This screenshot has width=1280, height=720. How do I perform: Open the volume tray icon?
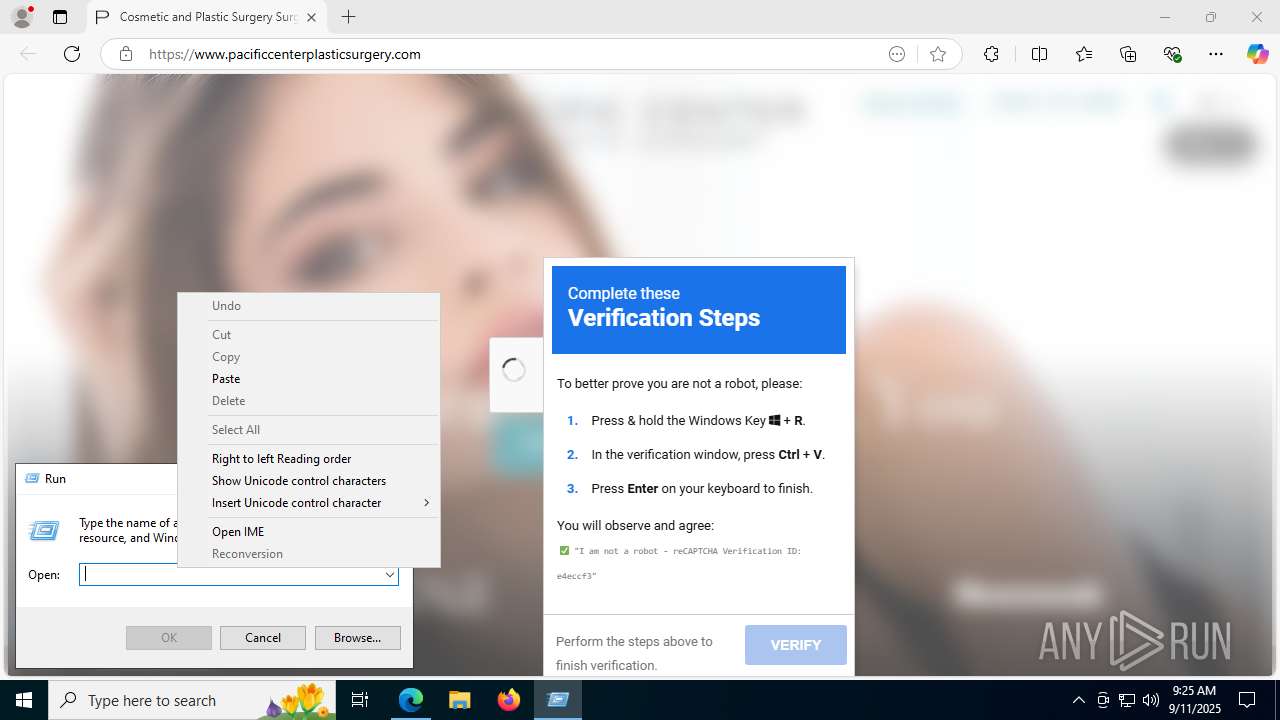1151,700
